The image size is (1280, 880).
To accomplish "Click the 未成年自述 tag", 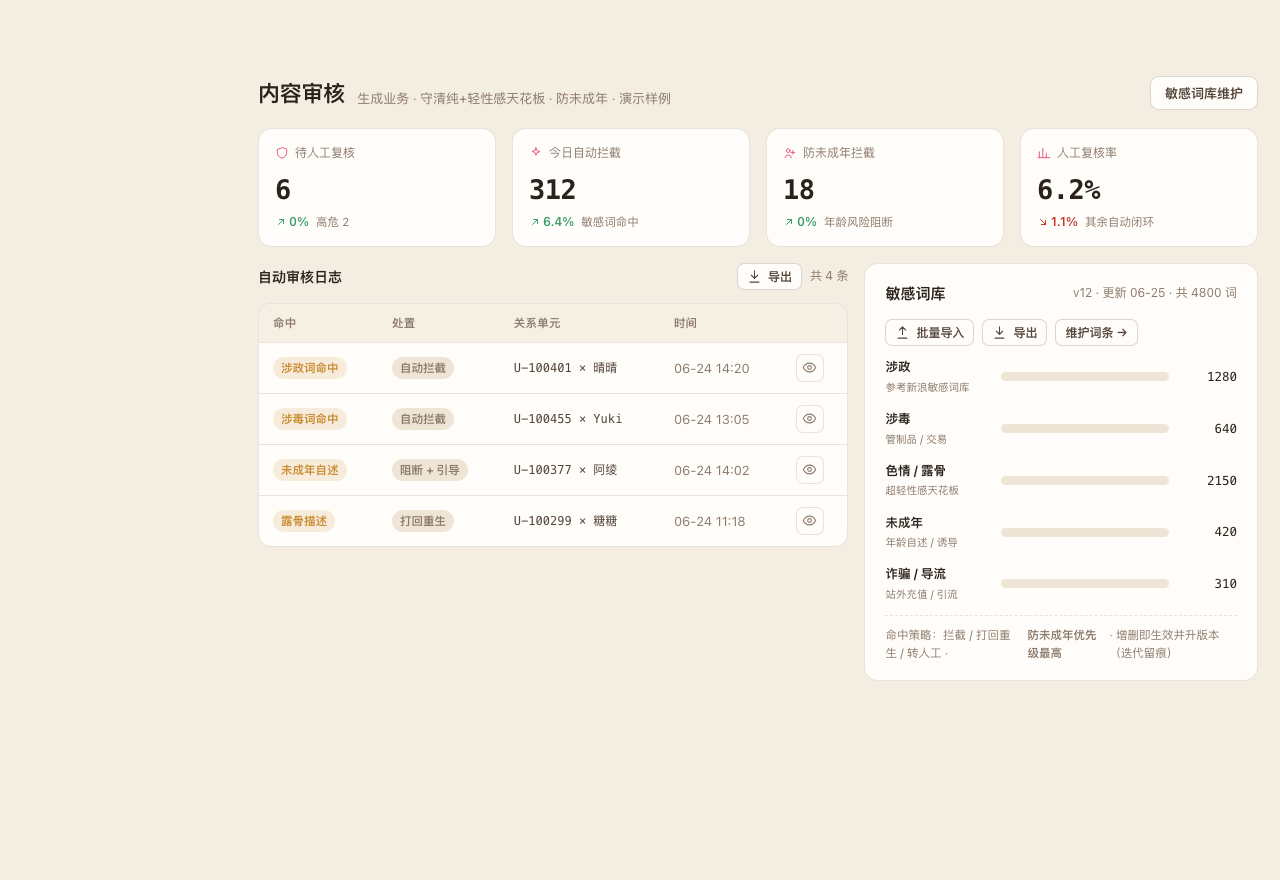I will tap(310, 470).
